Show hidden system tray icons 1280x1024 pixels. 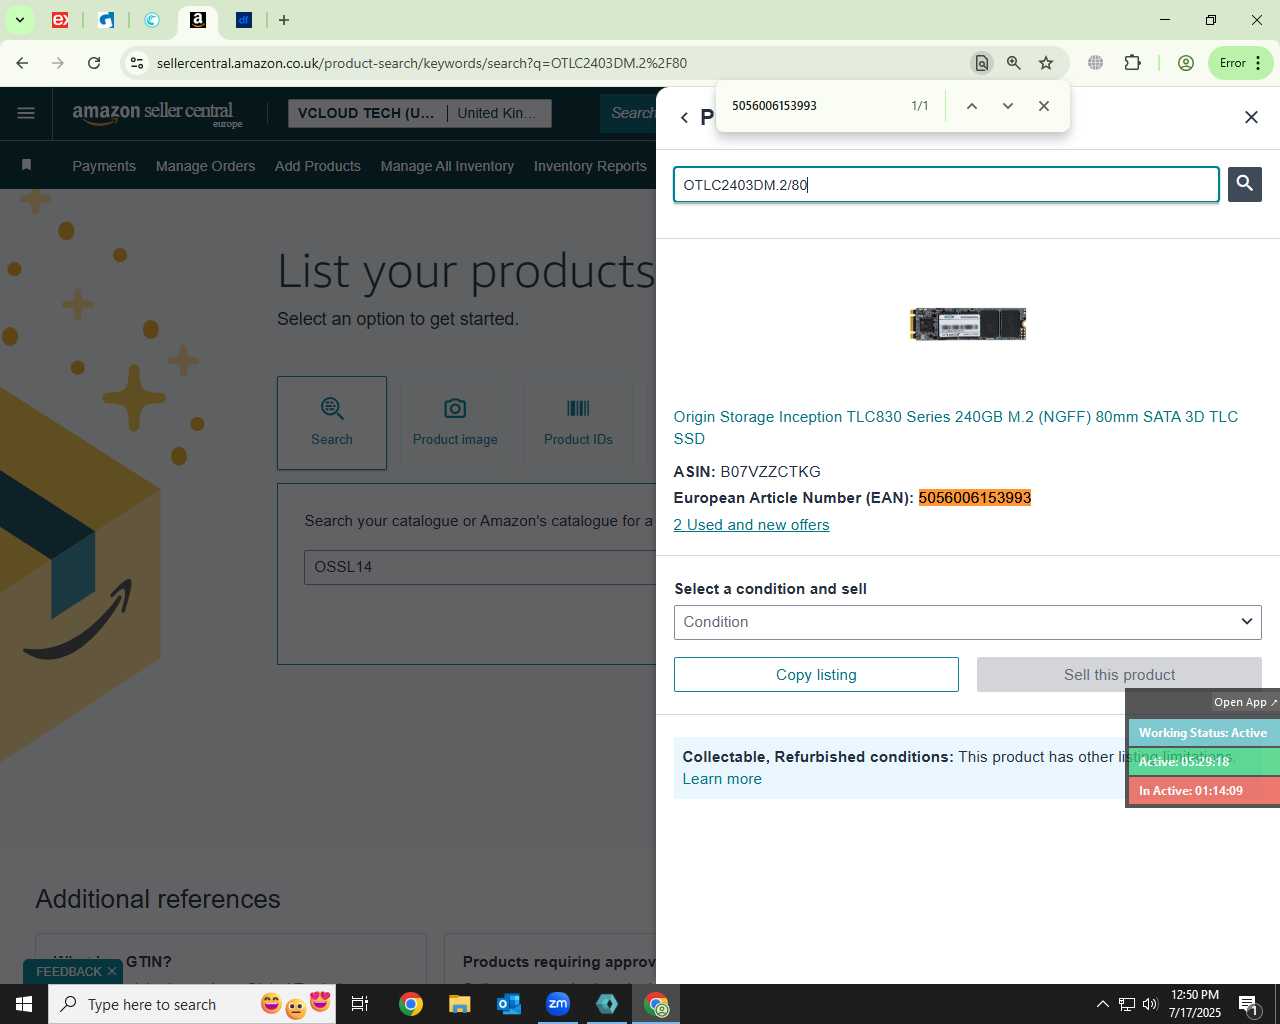1102,1004
